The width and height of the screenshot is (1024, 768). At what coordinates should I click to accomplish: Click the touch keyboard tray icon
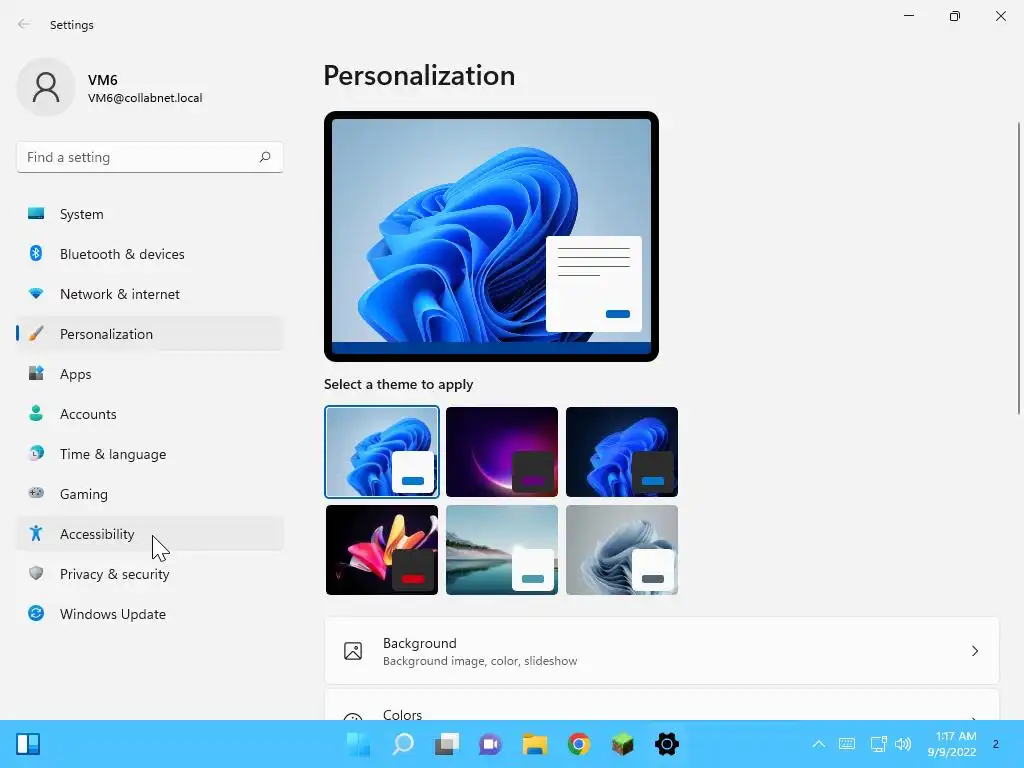pos(847,744)
